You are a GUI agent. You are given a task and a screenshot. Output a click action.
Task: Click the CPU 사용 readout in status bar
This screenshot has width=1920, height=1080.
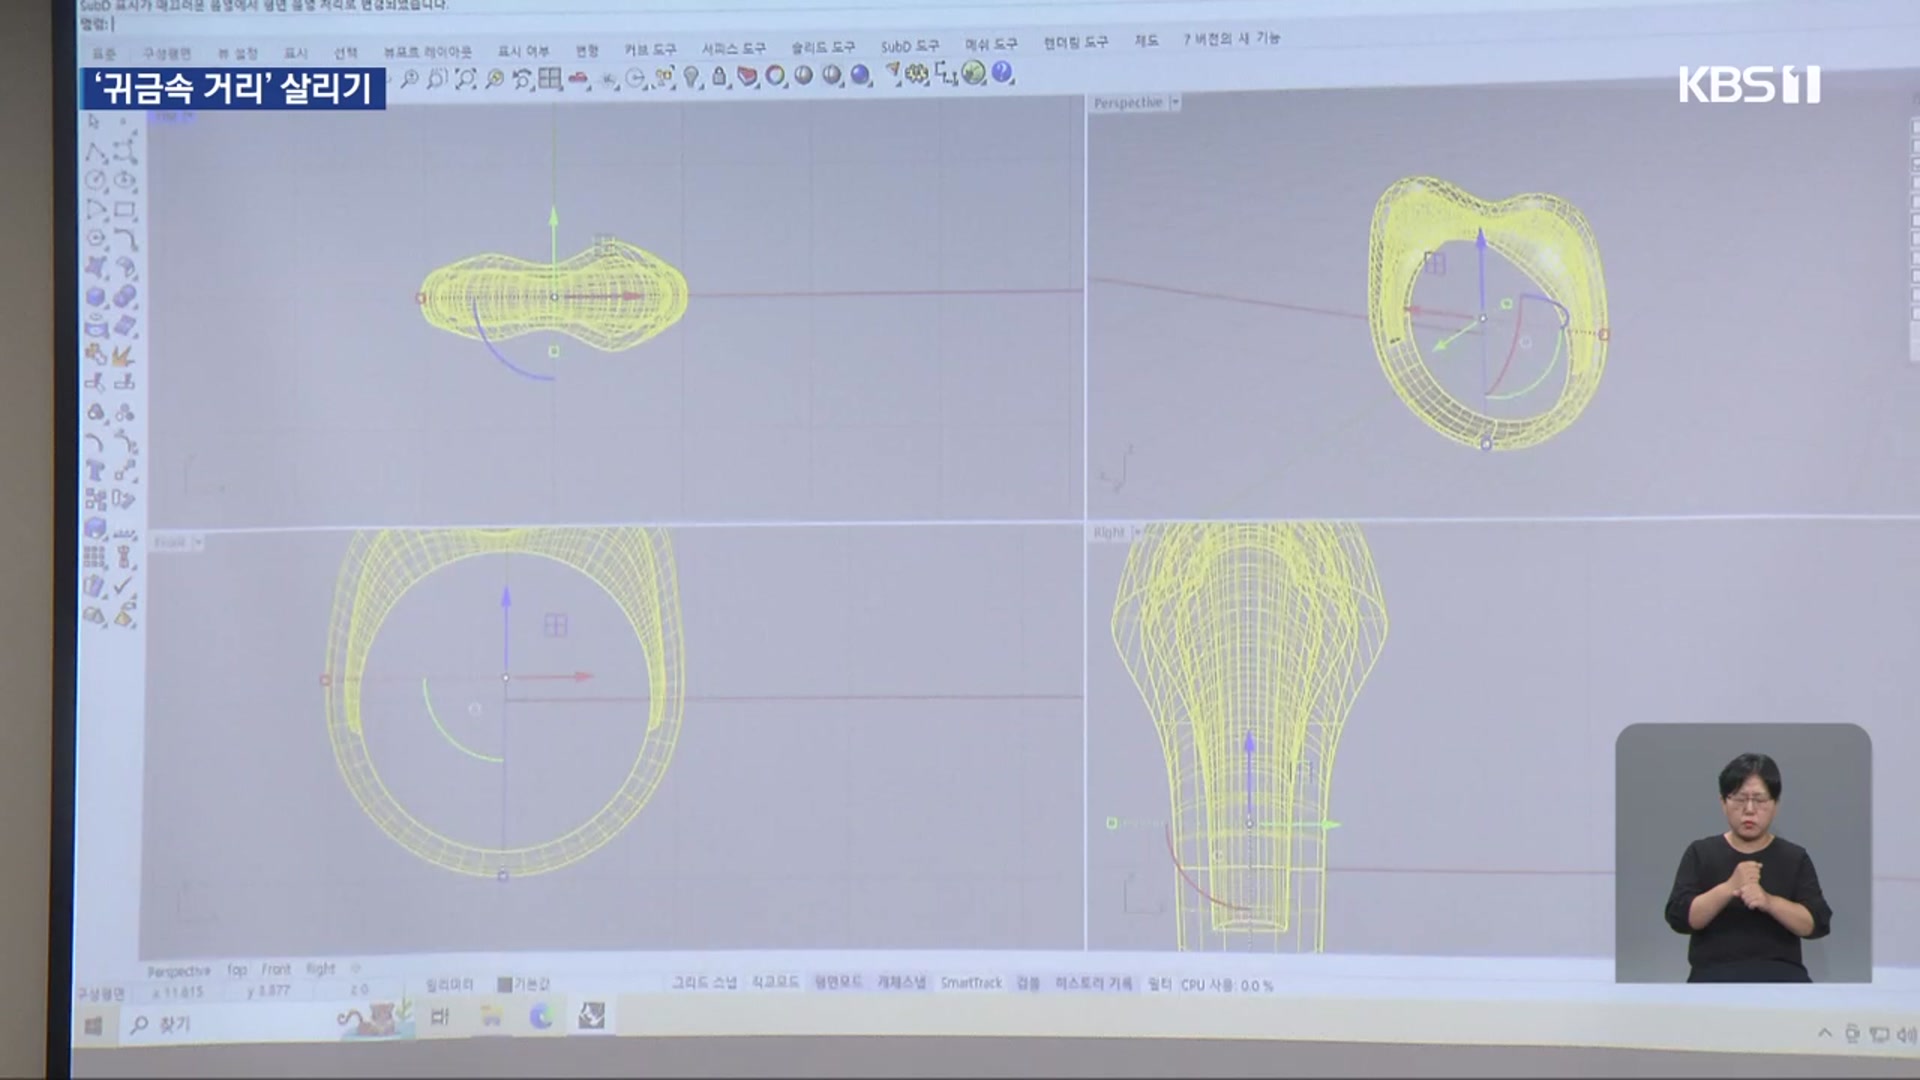coord(1227,985)
